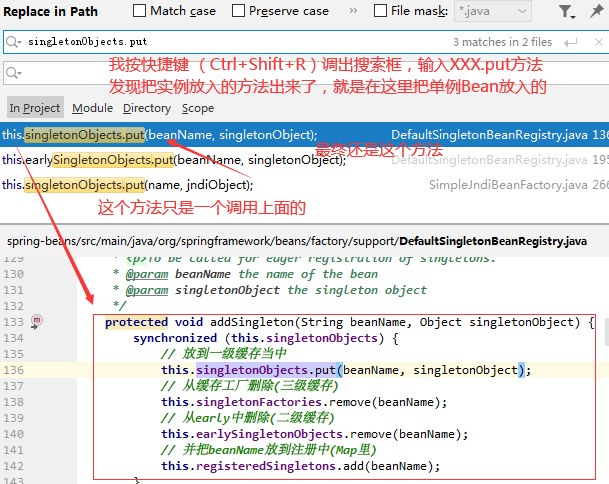Switch to the Directory scope tab

pos(147,108)
